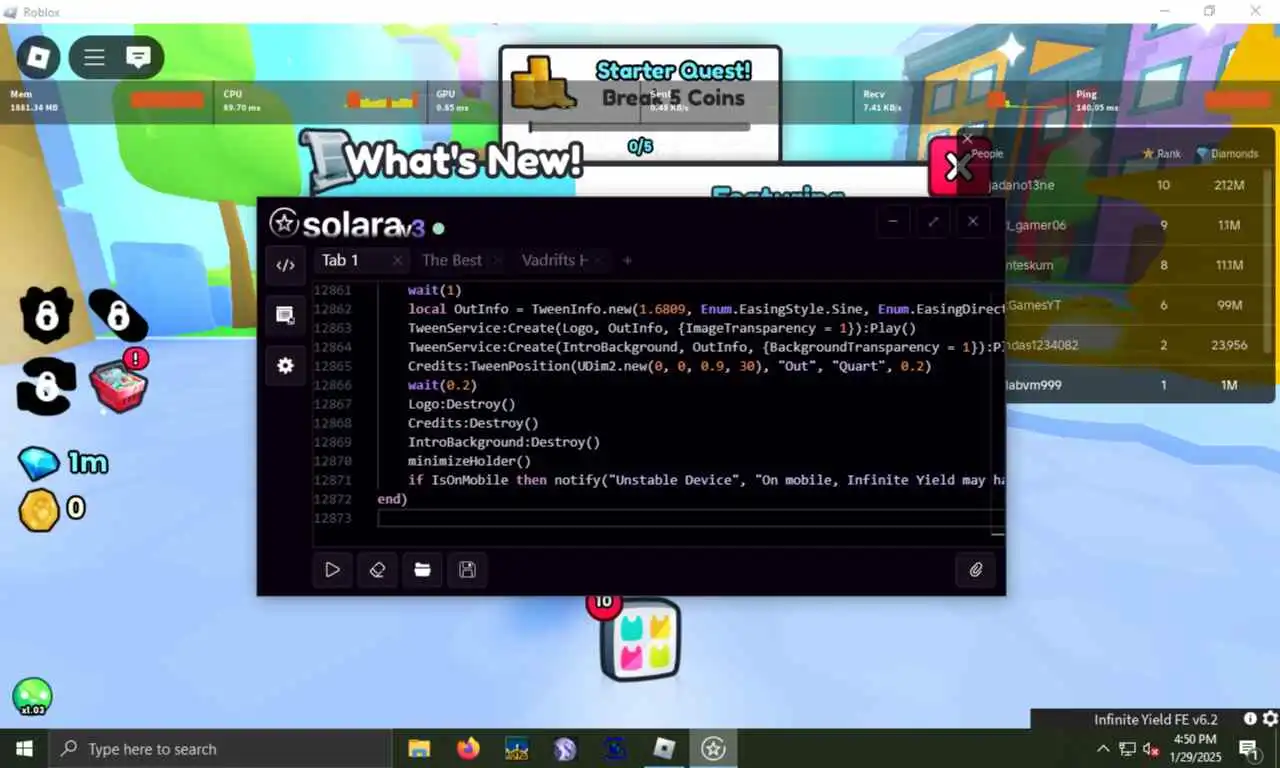Image resolution: width=1280 pixels, height=768 pixels.
Task: Open Firefox from the taskbar
Action: tap(467, 748)
